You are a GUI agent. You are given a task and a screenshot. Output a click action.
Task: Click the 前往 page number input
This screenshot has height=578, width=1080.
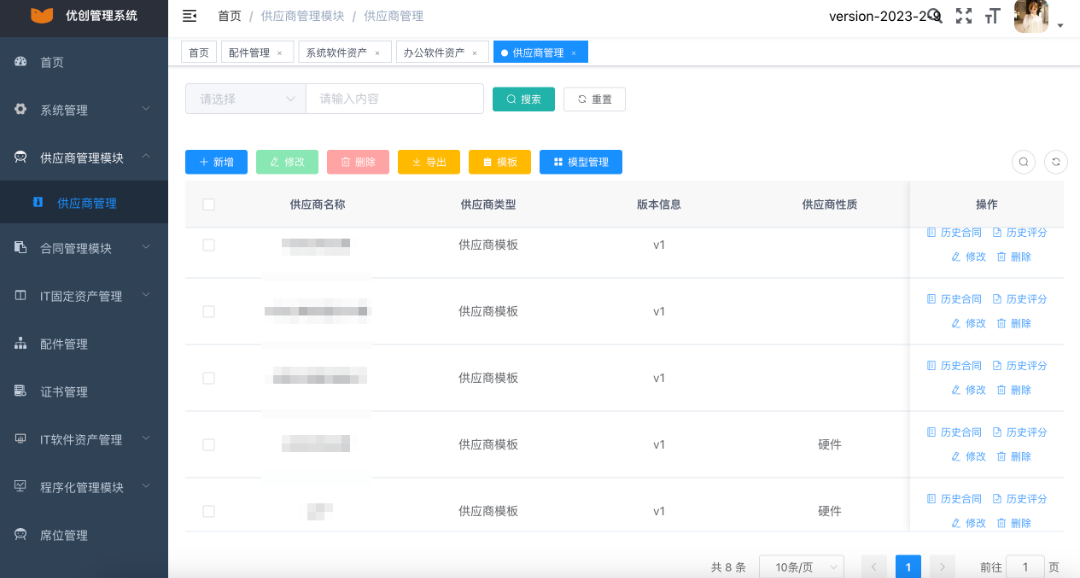click(x=1026, y=566)
